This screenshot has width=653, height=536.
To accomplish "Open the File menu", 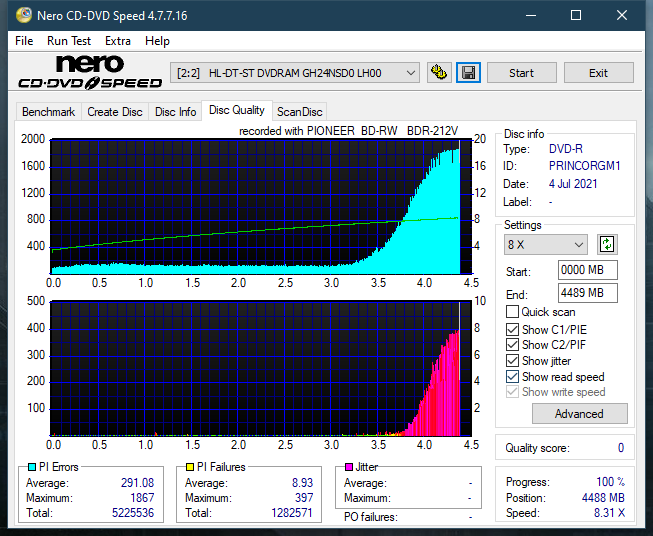I will tap(24, 41).
